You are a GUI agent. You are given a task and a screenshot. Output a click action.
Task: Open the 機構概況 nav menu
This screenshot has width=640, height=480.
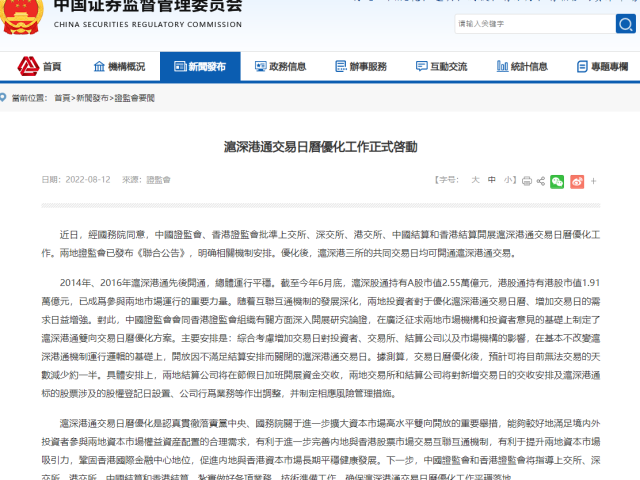click(x=119, y=67)
